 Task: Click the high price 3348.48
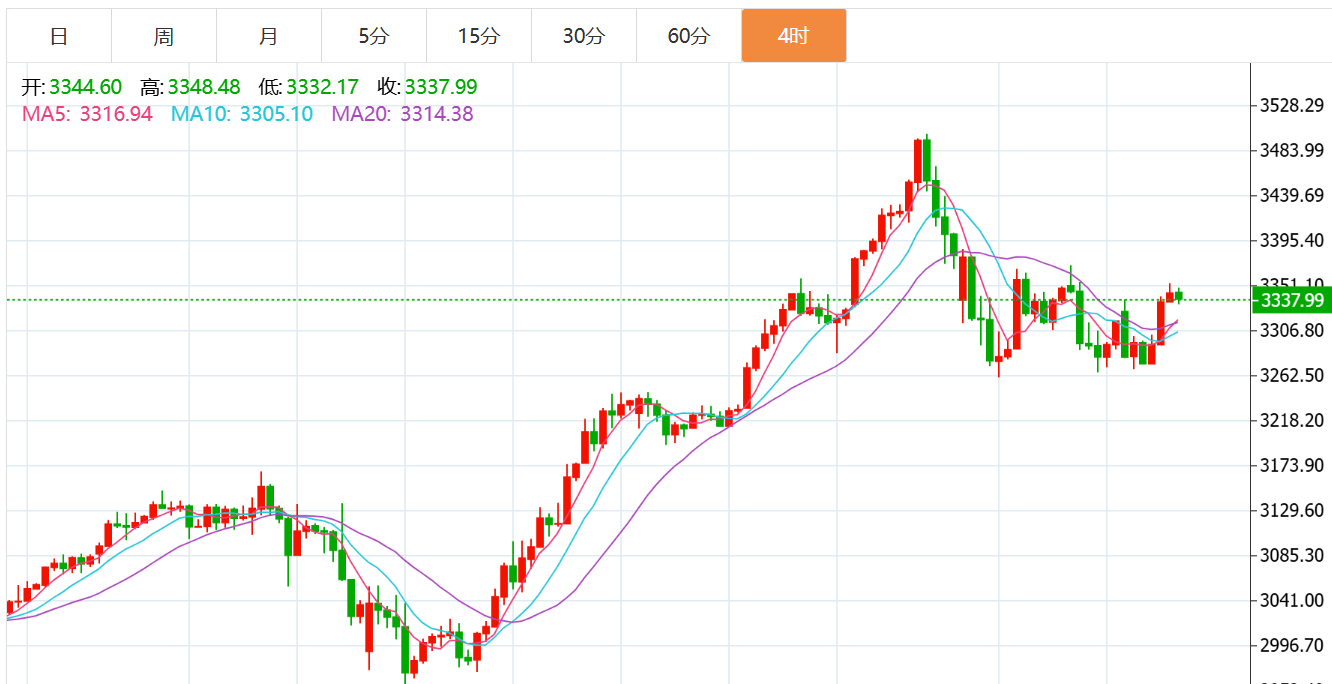click(204, 87)
